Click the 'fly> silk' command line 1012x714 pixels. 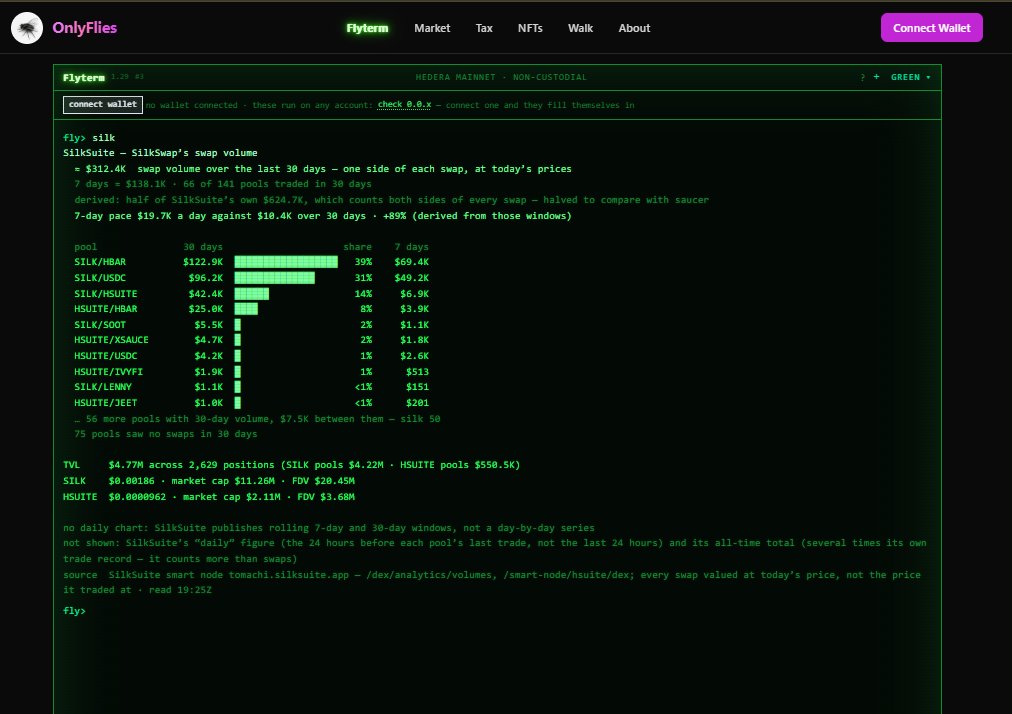click(89, 138)
